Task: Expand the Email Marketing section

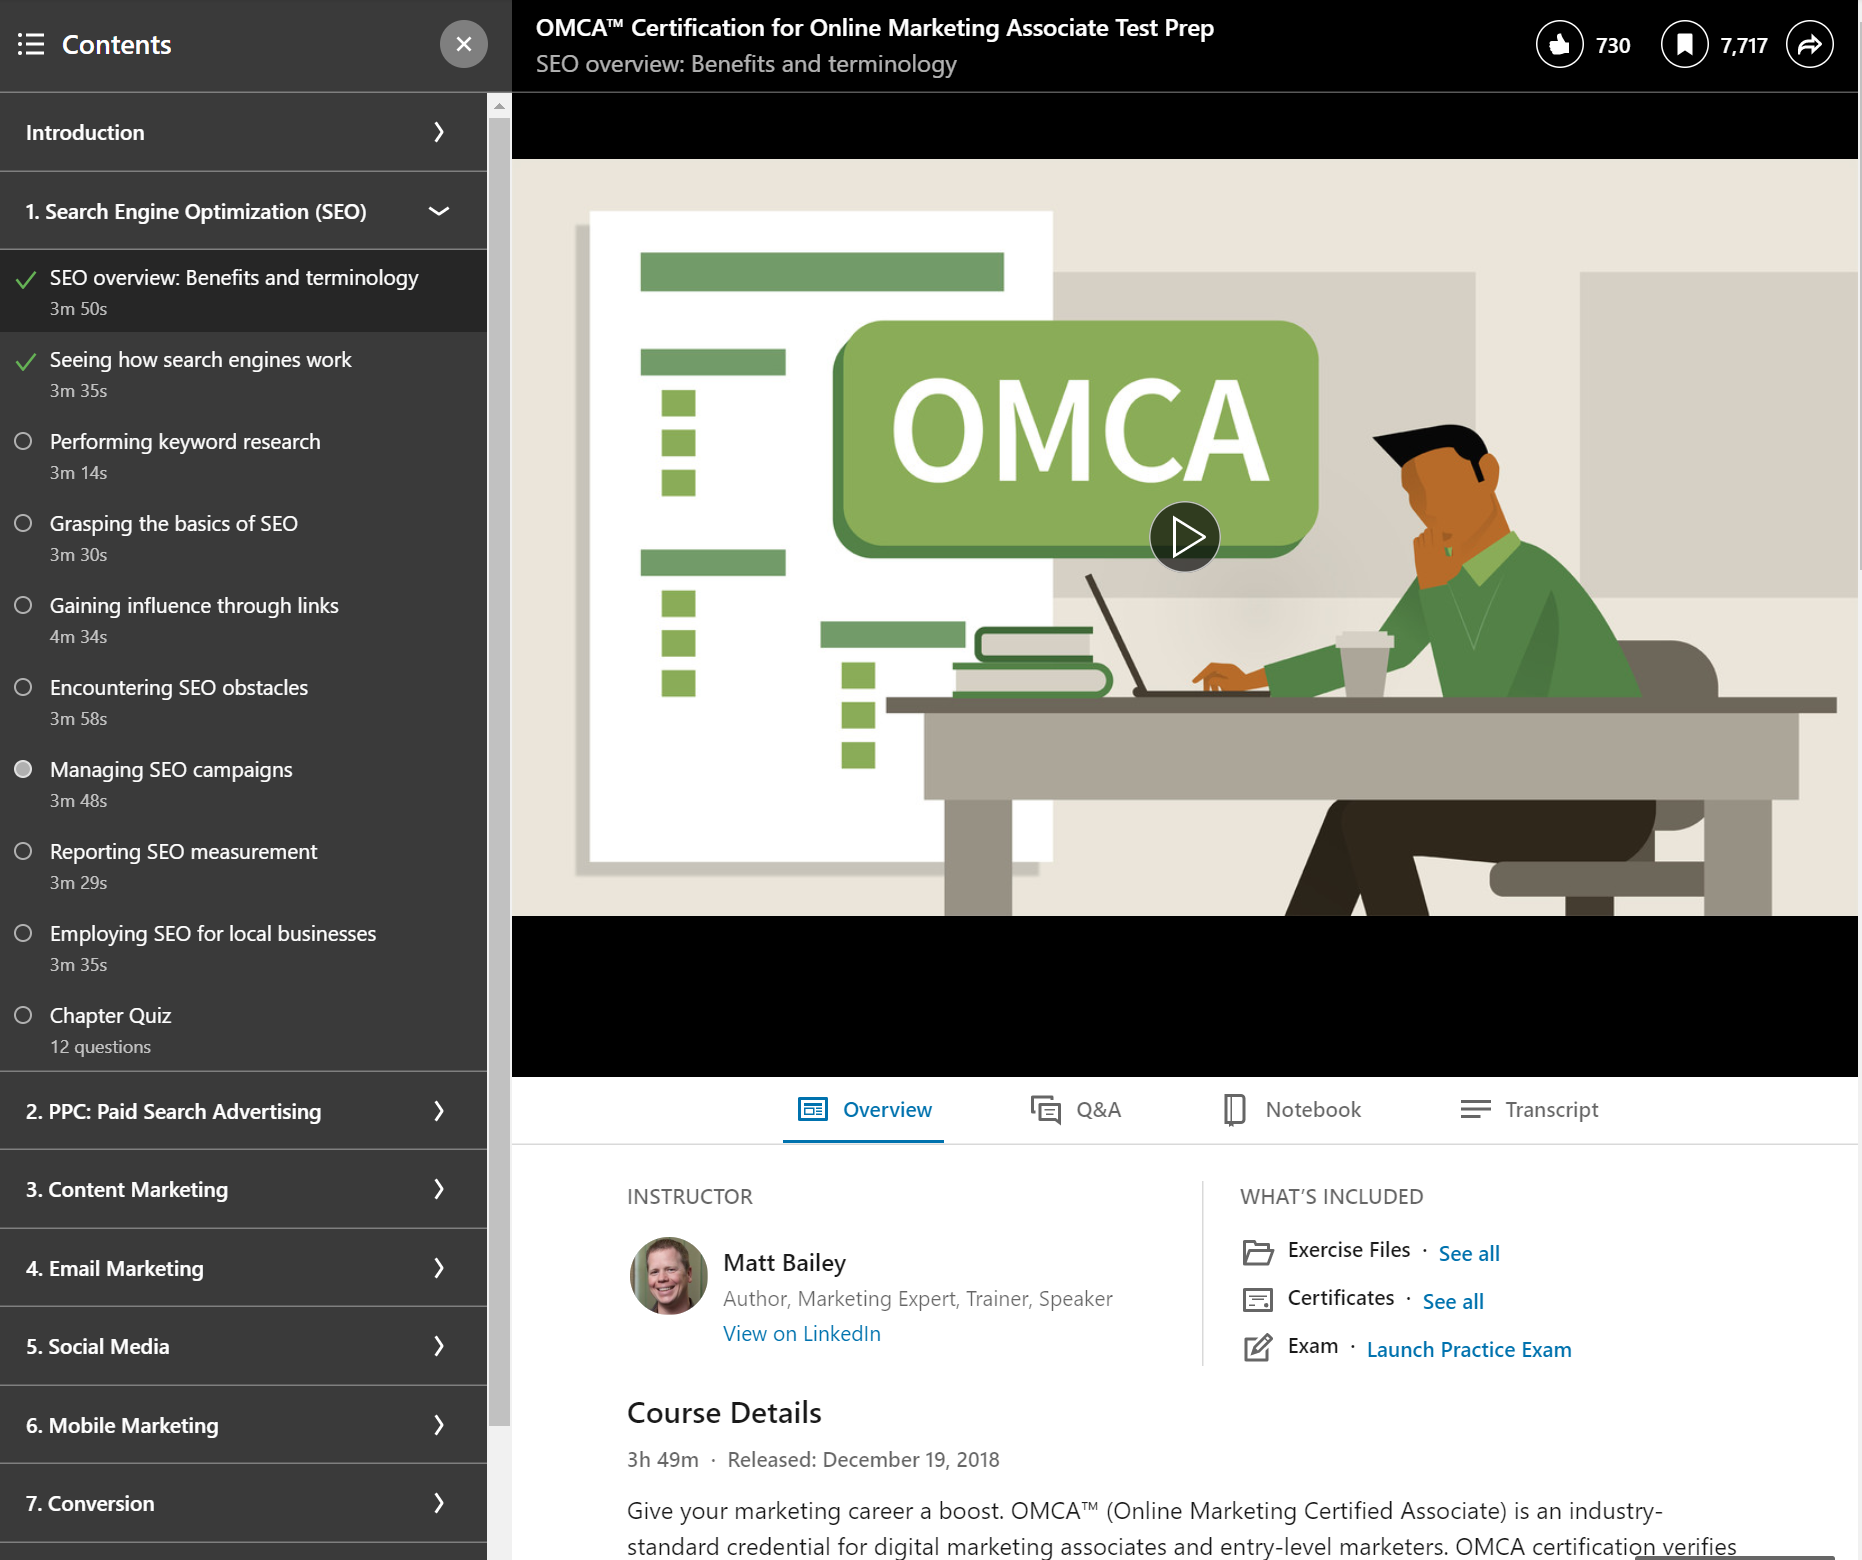Action: click(x=437, y=1268)
